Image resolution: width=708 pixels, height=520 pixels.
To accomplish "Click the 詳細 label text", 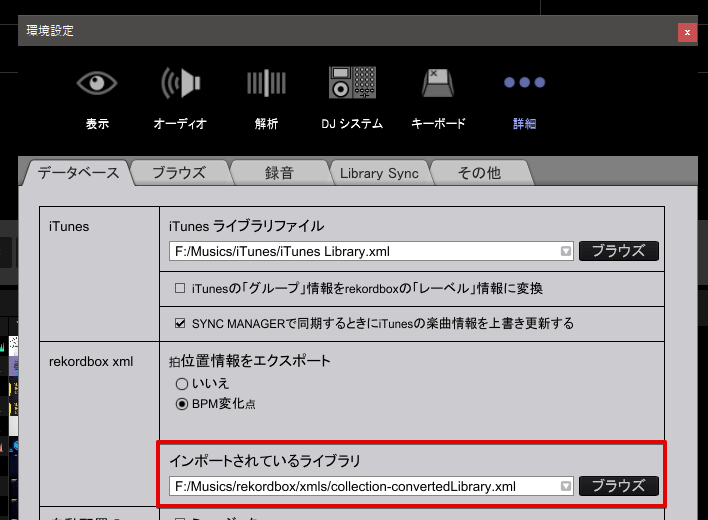I will (x=524, y=123).
